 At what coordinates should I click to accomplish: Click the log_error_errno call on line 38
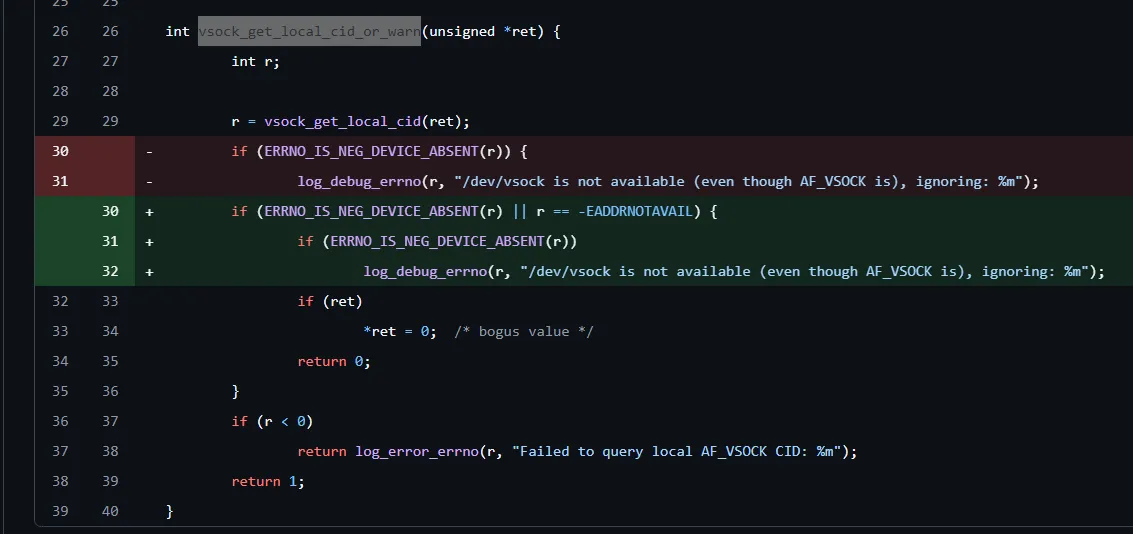(x=417, y=452)
